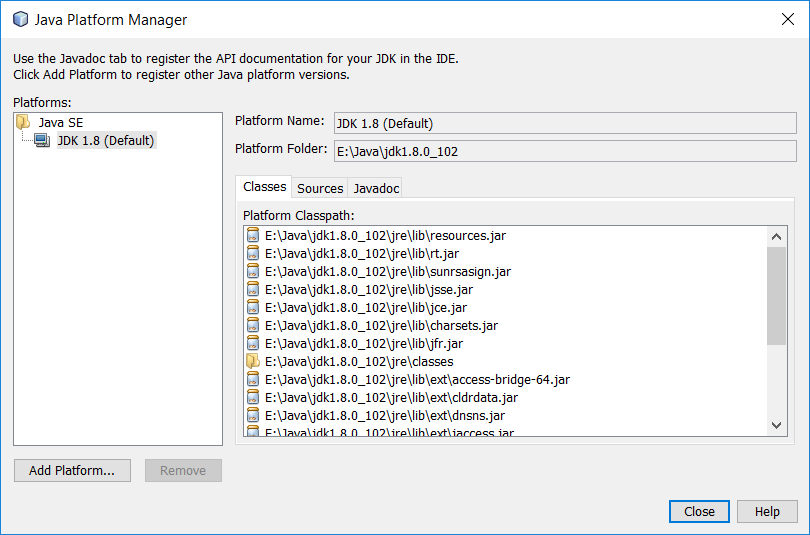Click the Platform Name field
This screenshot has height=535, width=810.
click(565, 123)
